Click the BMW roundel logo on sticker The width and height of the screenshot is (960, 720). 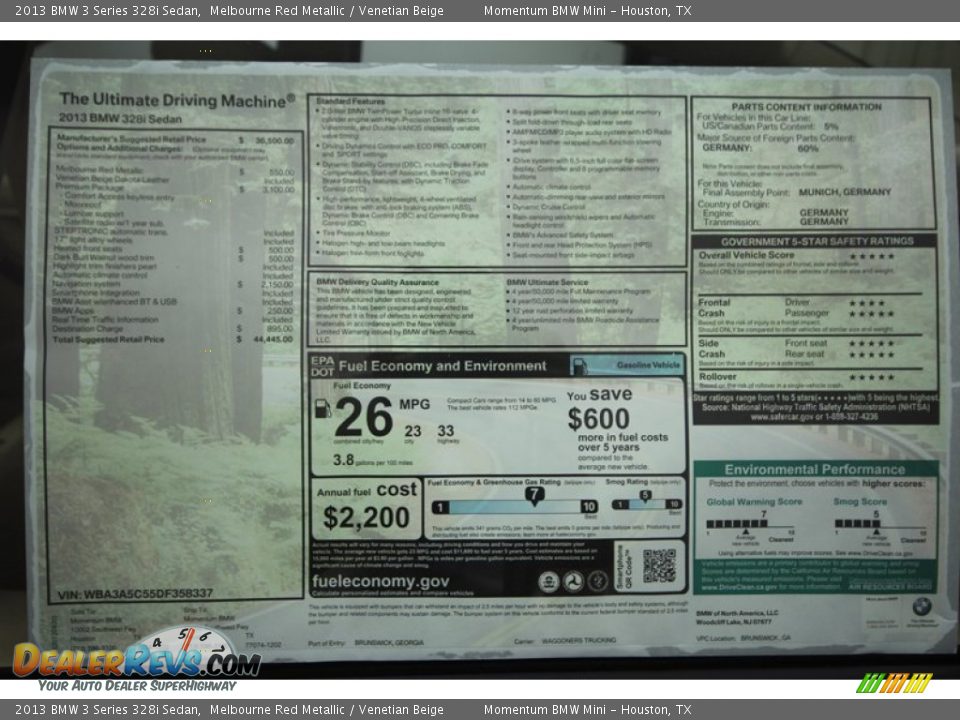[922, 607]
